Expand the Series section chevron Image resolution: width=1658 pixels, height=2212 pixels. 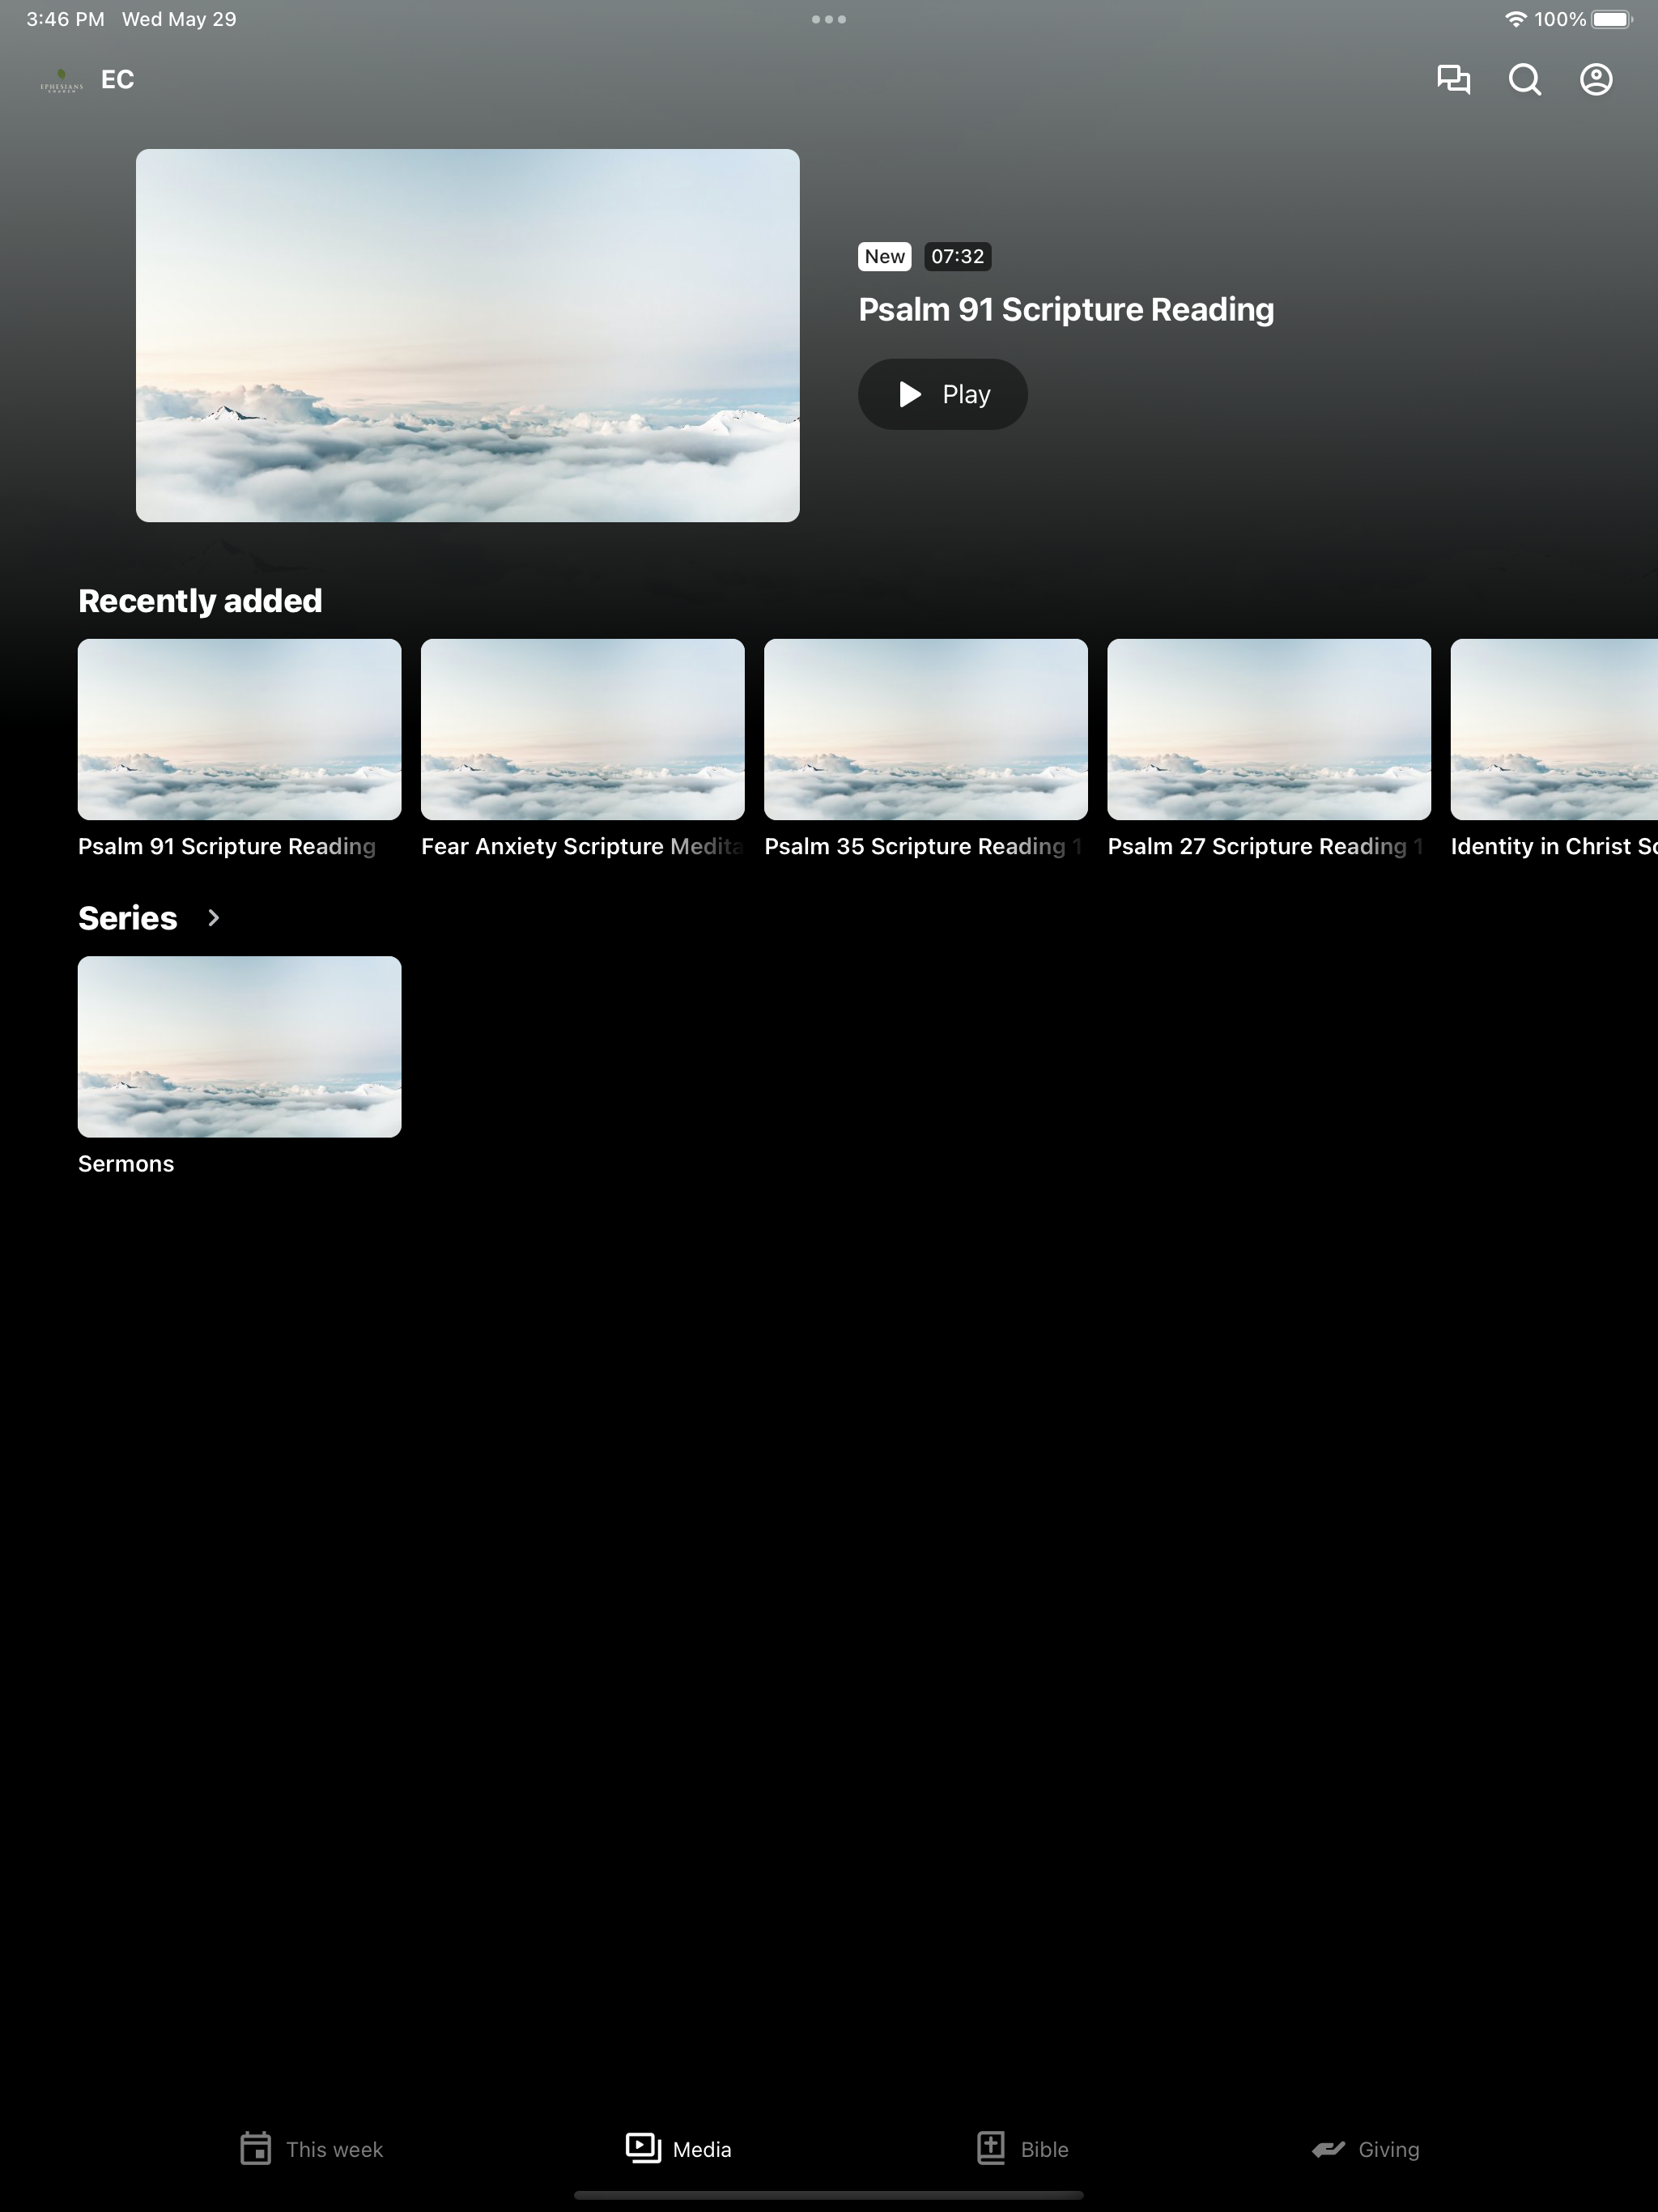(213, 918)
